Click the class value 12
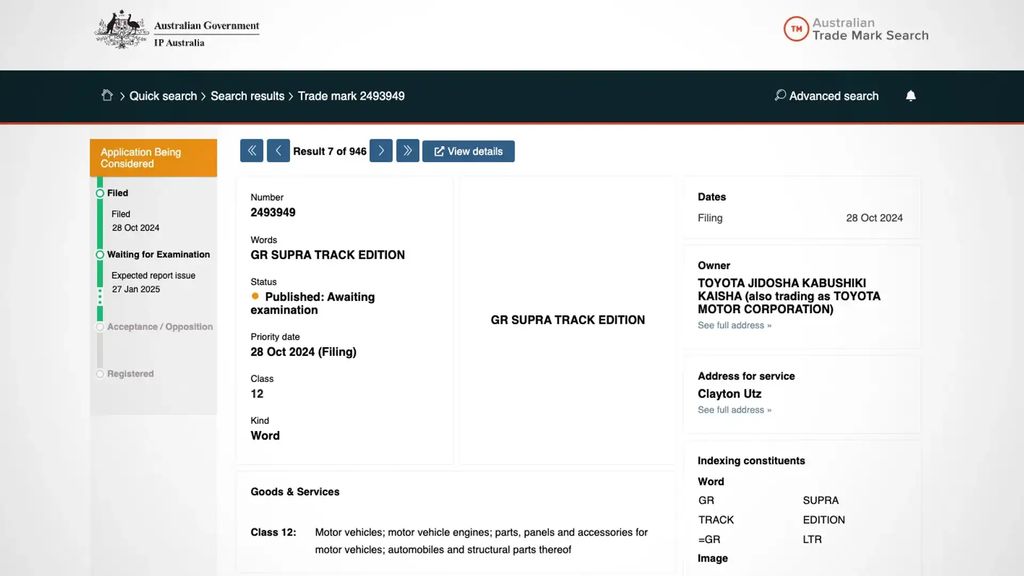Image resolution: width=1024 pixels, height=576 pixels. pos(257,394)
